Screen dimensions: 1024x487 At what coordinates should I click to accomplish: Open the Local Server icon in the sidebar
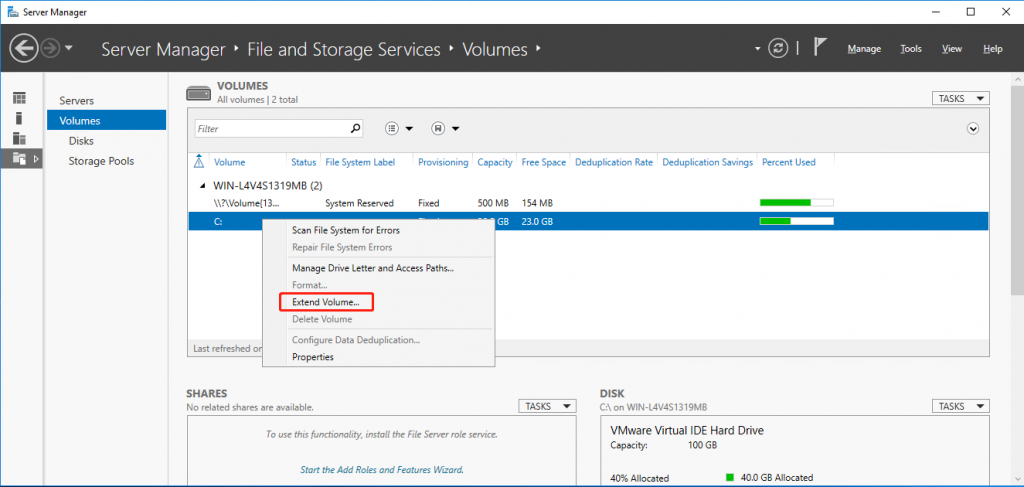coord(20,118)
